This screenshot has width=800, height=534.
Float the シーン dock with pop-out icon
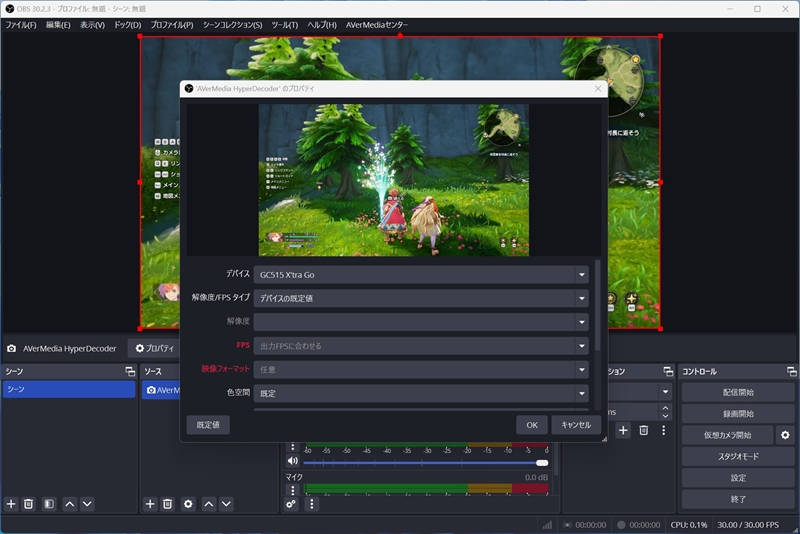pyautogui.click(x=130, y=371)
